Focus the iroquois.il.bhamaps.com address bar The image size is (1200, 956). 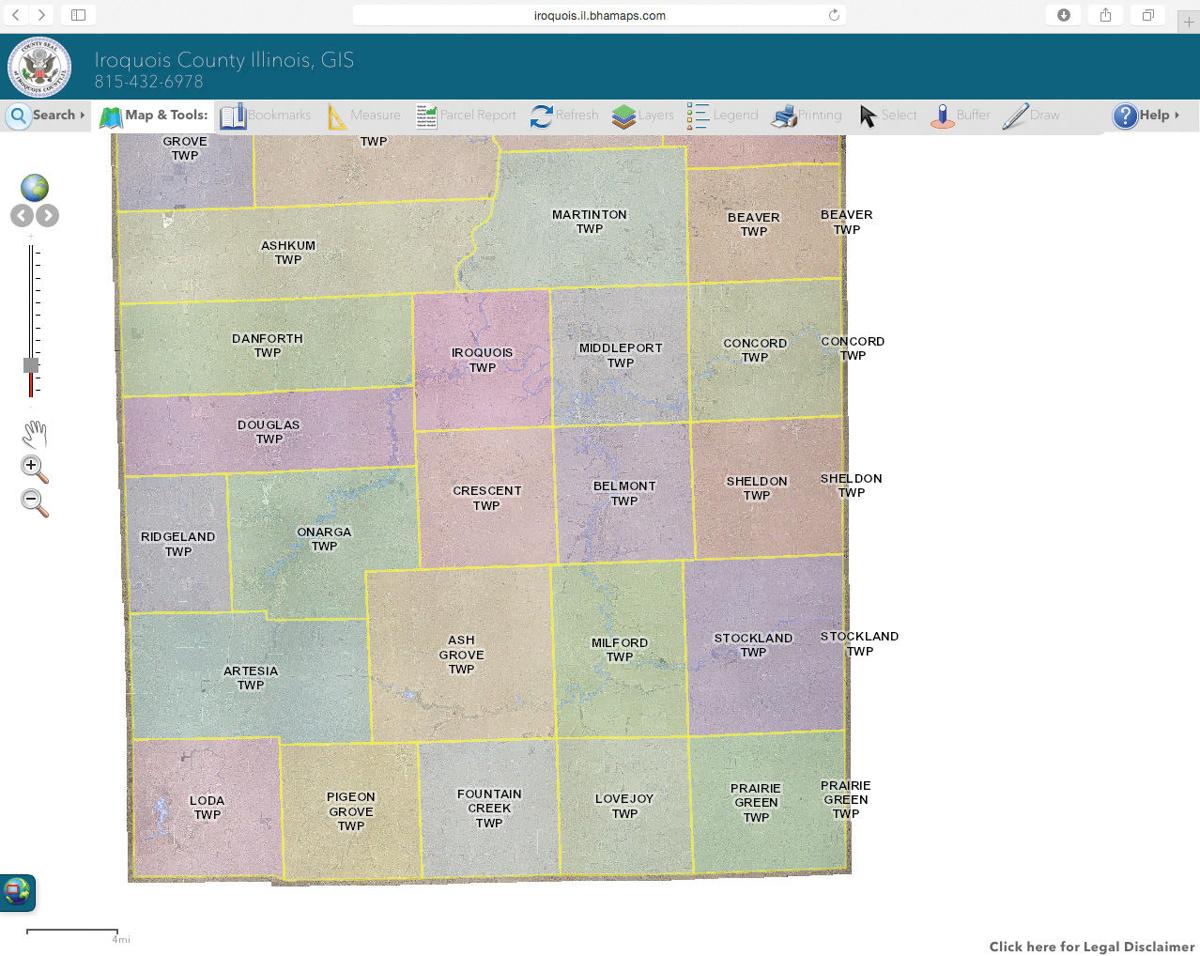click(600, 15)
